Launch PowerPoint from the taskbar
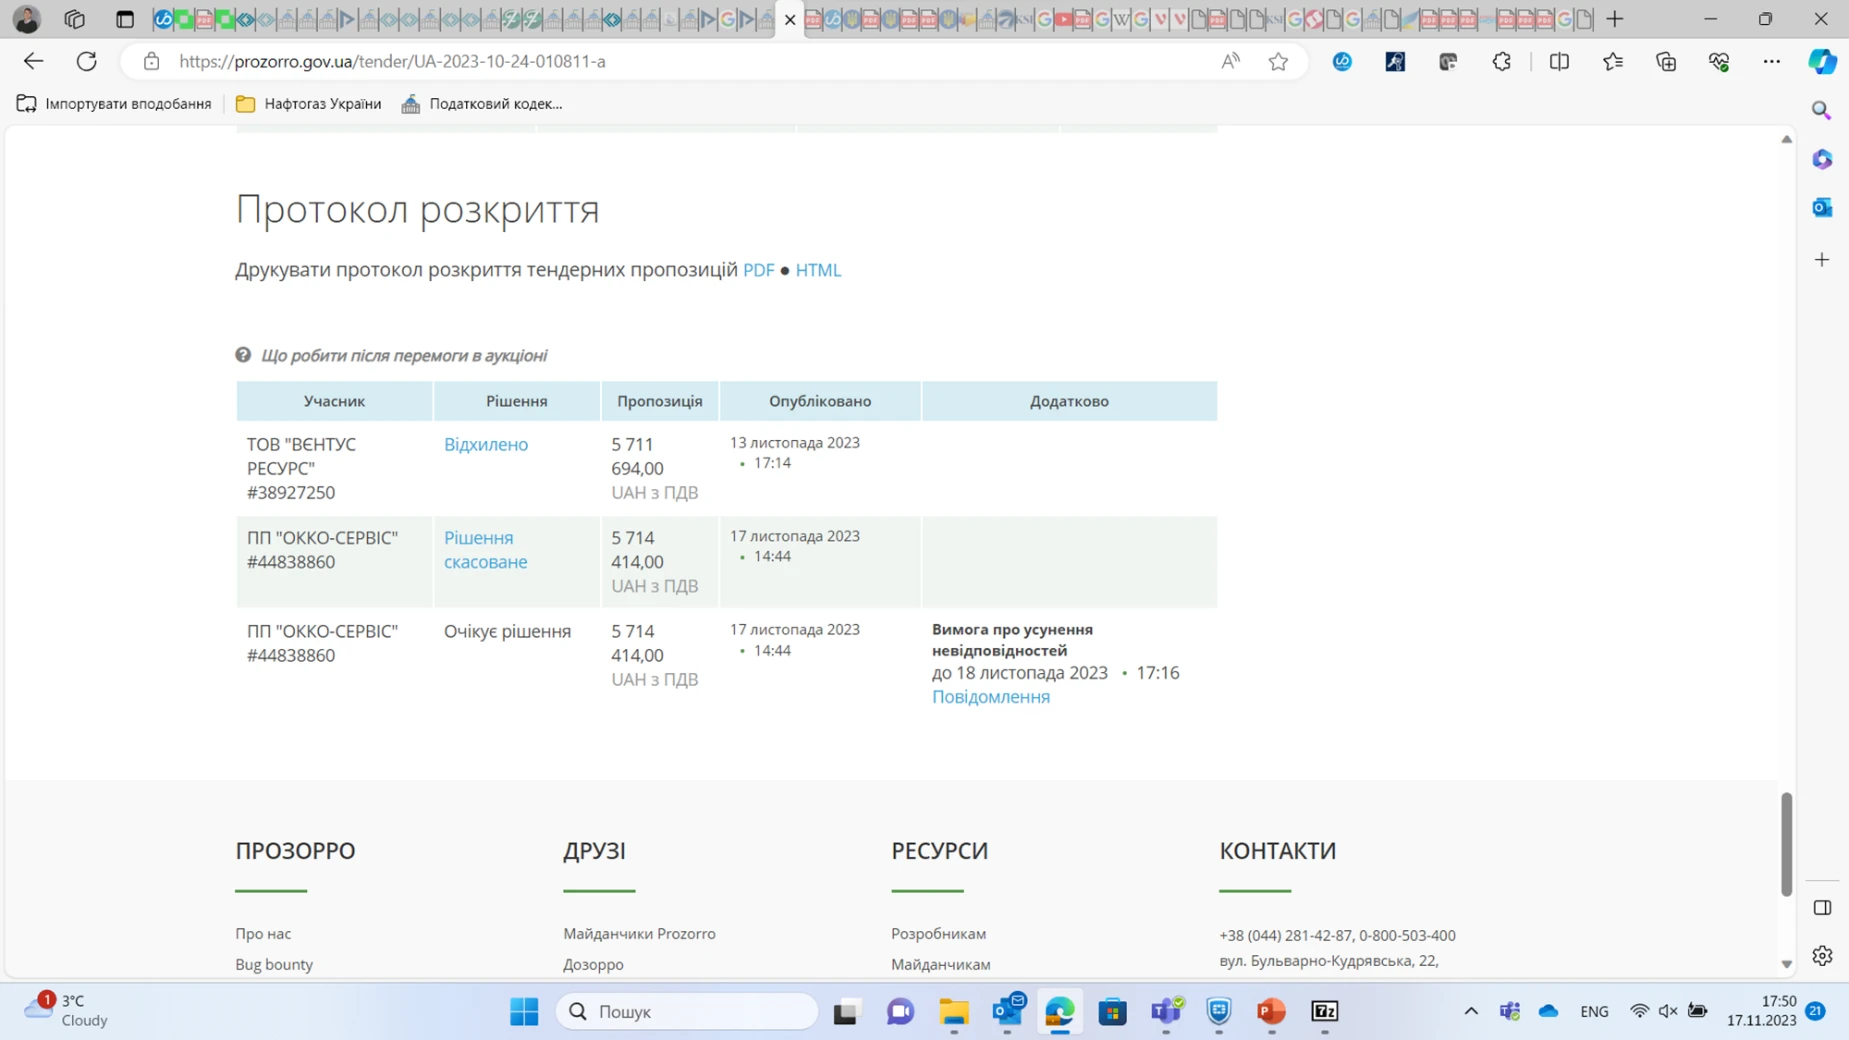1849x1040 pixels. click(1271, 1012)
